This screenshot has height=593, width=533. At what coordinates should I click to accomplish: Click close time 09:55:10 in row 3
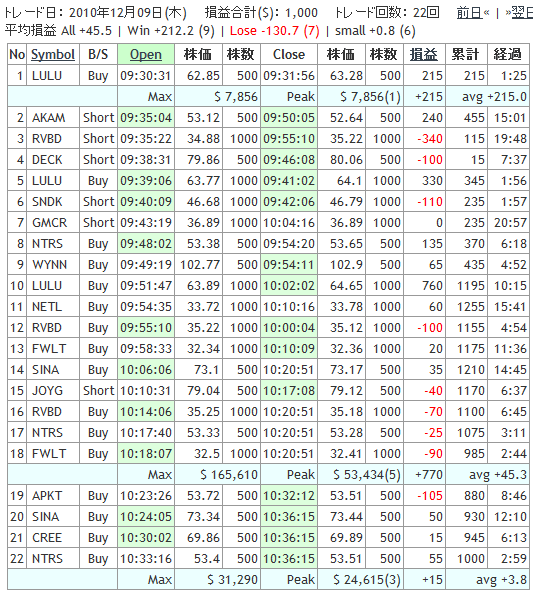(289, 139)
